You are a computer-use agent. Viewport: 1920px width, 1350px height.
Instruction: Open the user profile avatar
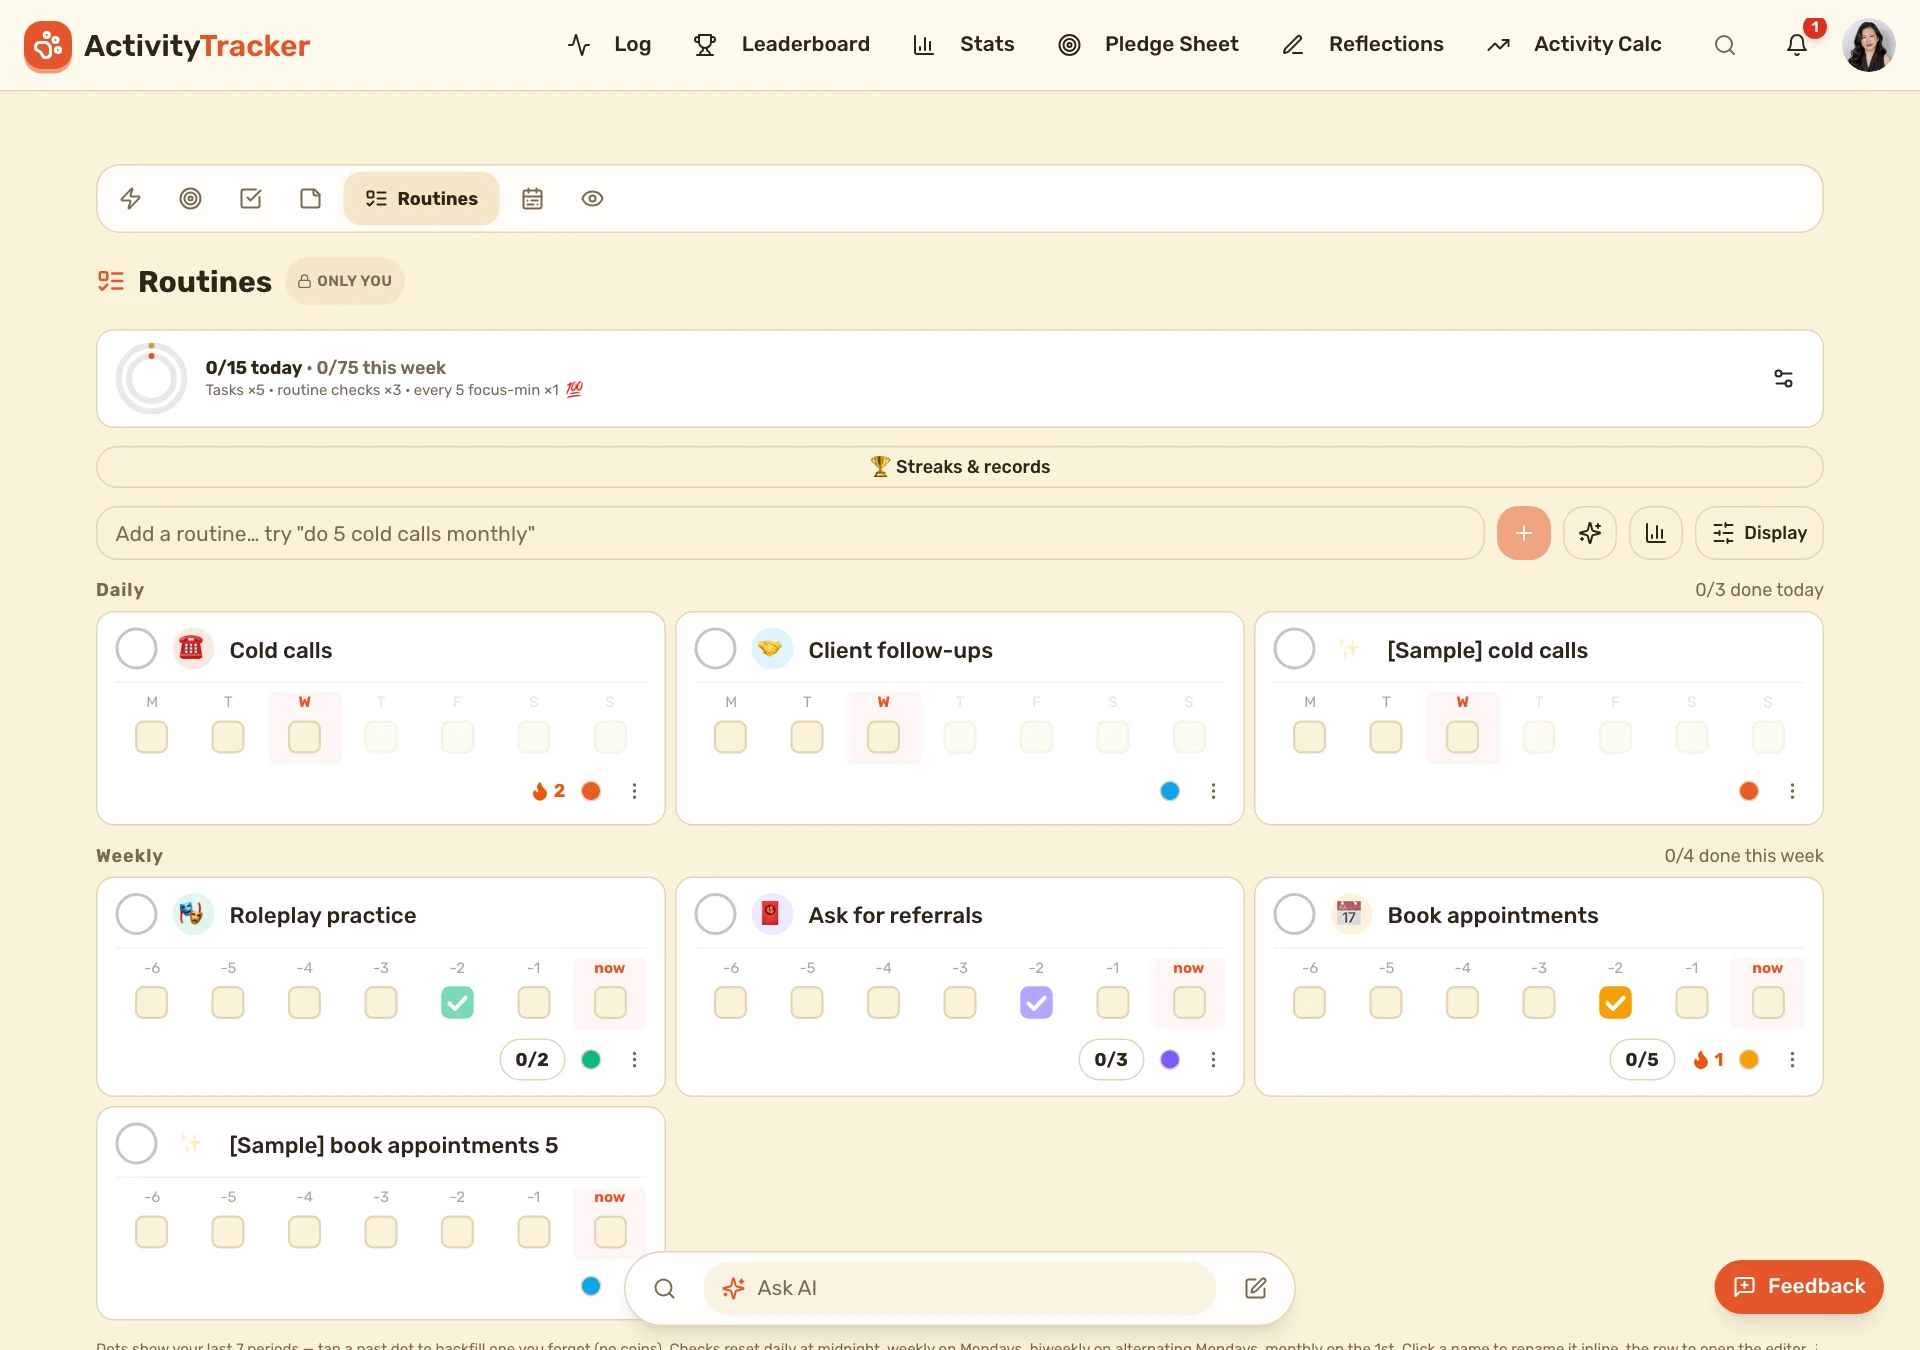pos(1869,45)
